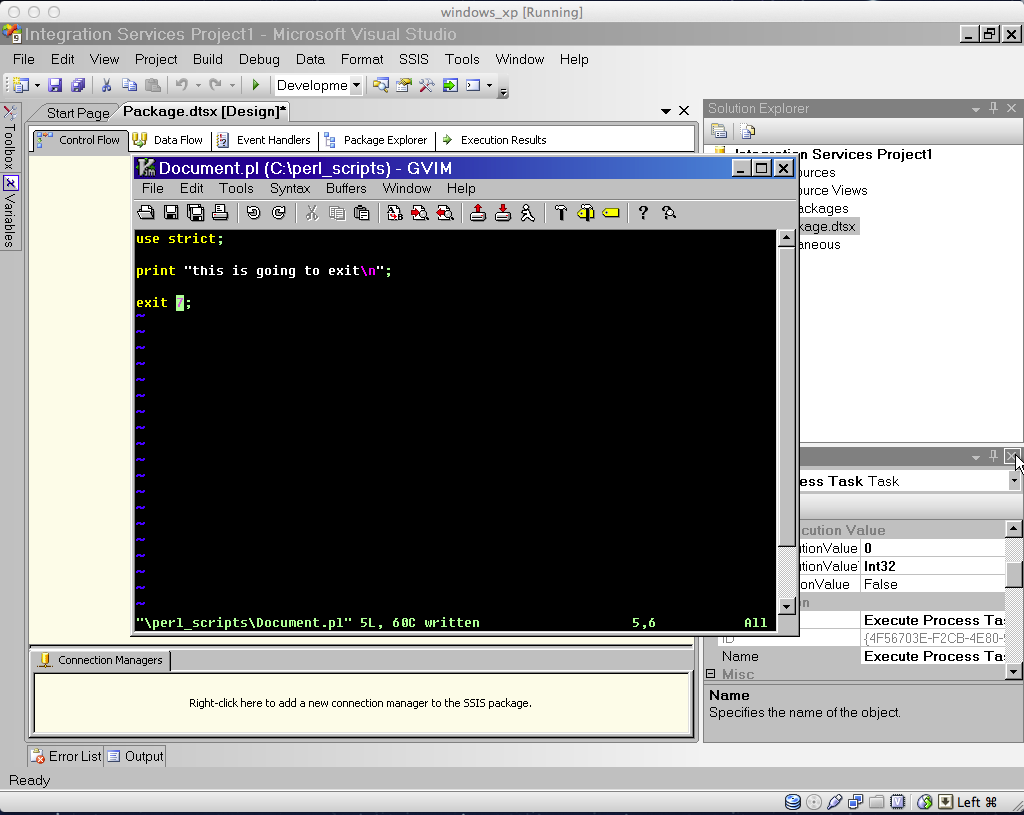Open the document tab list dropdown arrow
The width and height of the screenshot is (1024, 815).
(666, 111)
